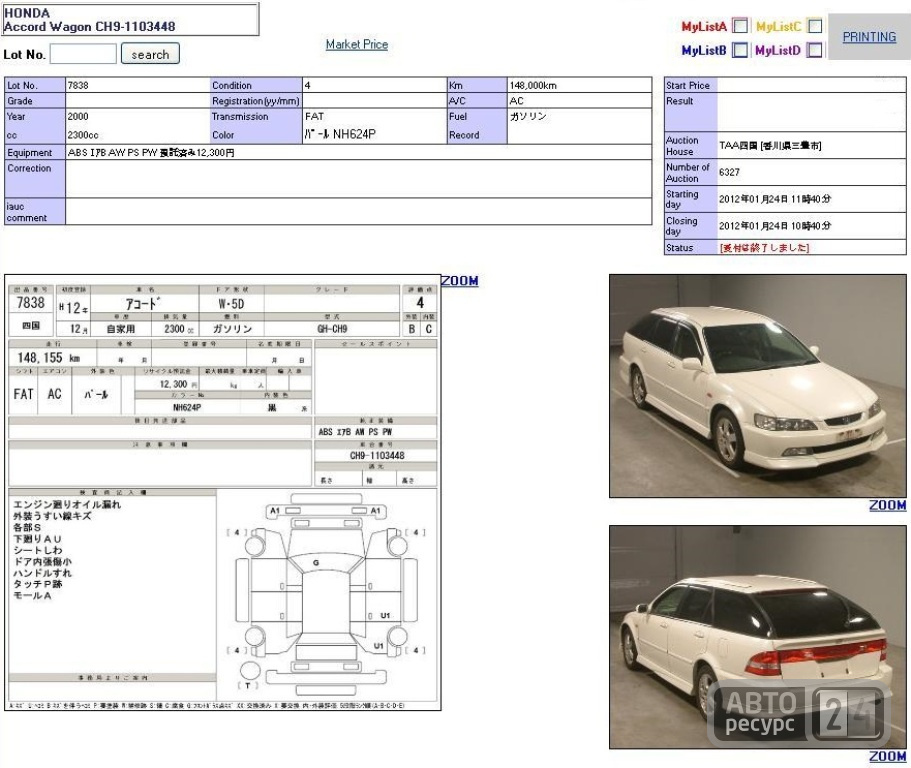This screenshot has width=911, height=768.
Task: Click the search button
Action: point(150,54)
